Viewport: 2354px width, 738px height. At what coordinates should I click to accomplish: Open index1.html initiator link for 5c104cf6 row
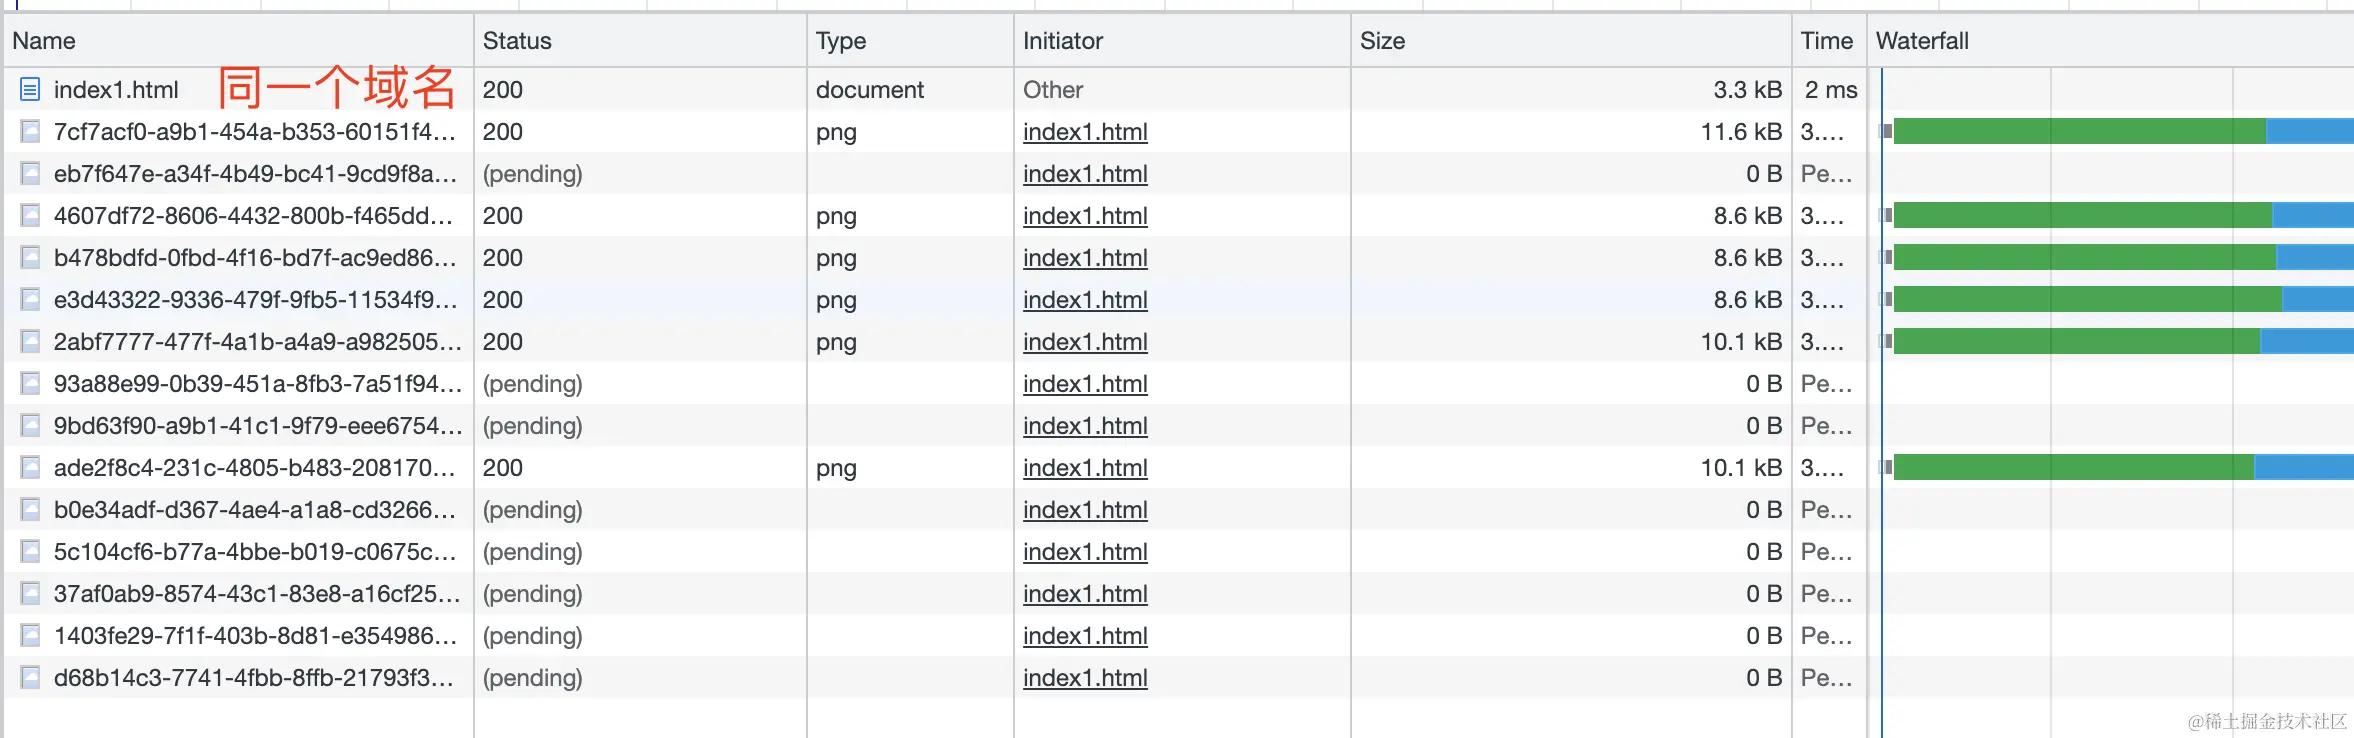[x=1085, y=552]
